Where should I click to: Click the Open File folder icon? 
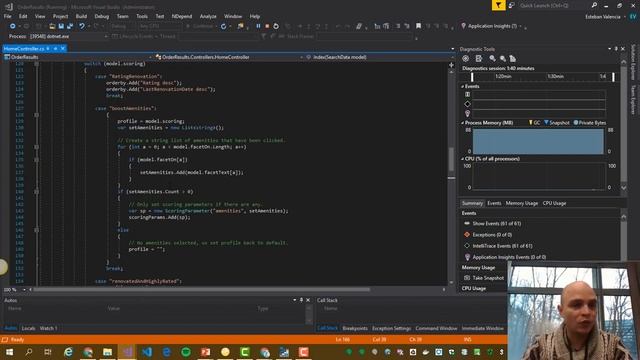[x=52, y=26]
